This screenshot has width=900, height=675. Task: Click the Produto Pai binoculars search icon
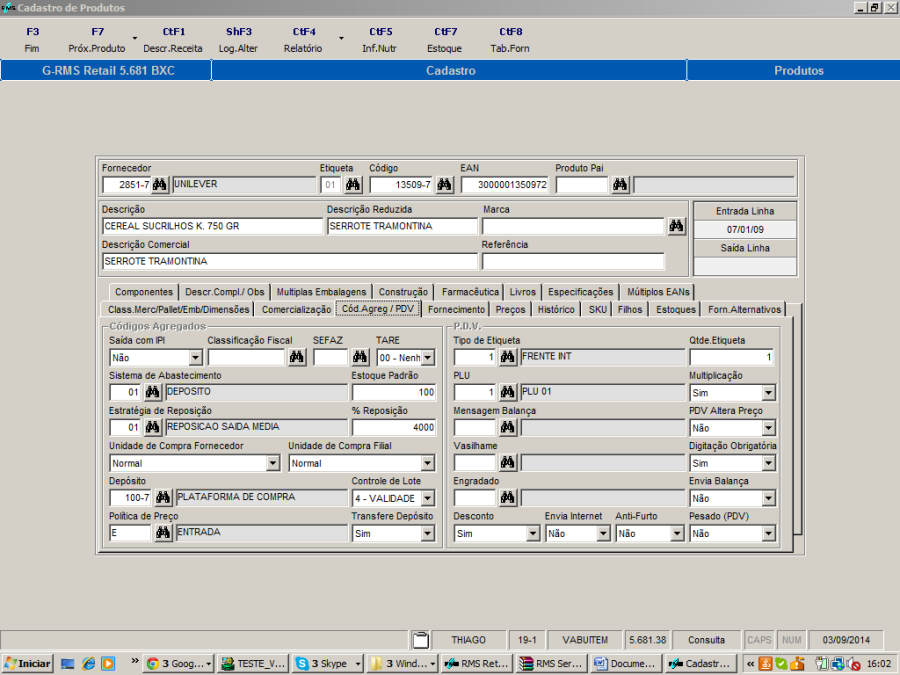(x=620, y=185)
